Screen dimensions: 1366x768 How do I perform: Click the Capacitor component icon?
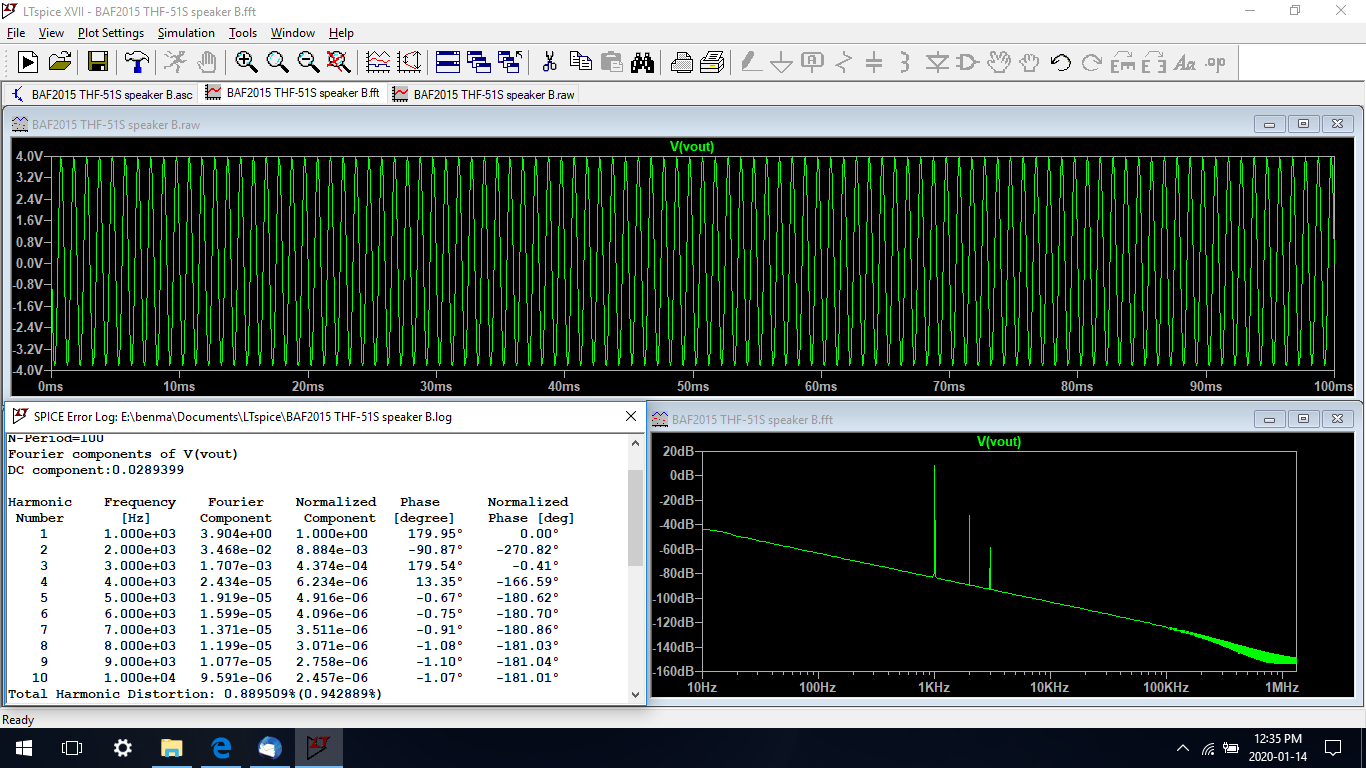(874, 62)
